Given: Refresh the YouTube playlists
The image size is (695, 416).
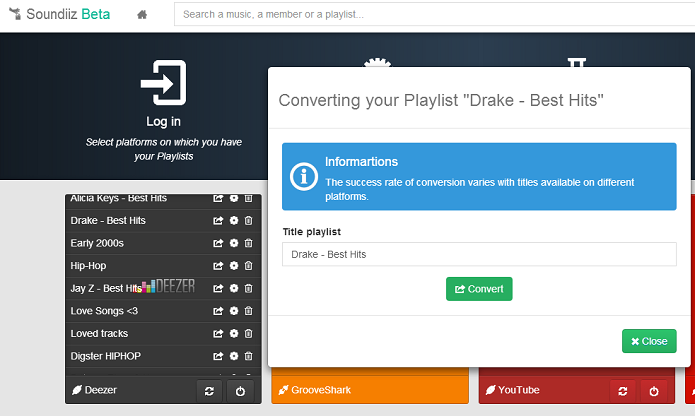Looking at the screenshot, I should pyautogui.click(x=623, y=391).
